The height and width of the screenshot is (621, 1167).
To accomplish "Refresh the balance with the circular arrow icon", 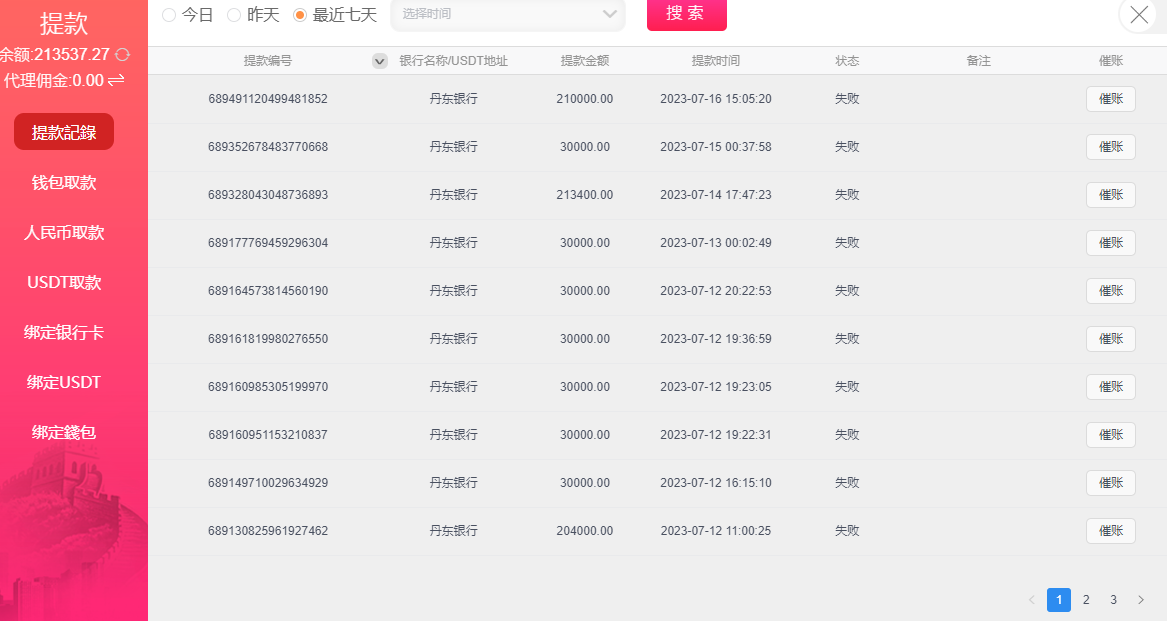I will [123, 55].
